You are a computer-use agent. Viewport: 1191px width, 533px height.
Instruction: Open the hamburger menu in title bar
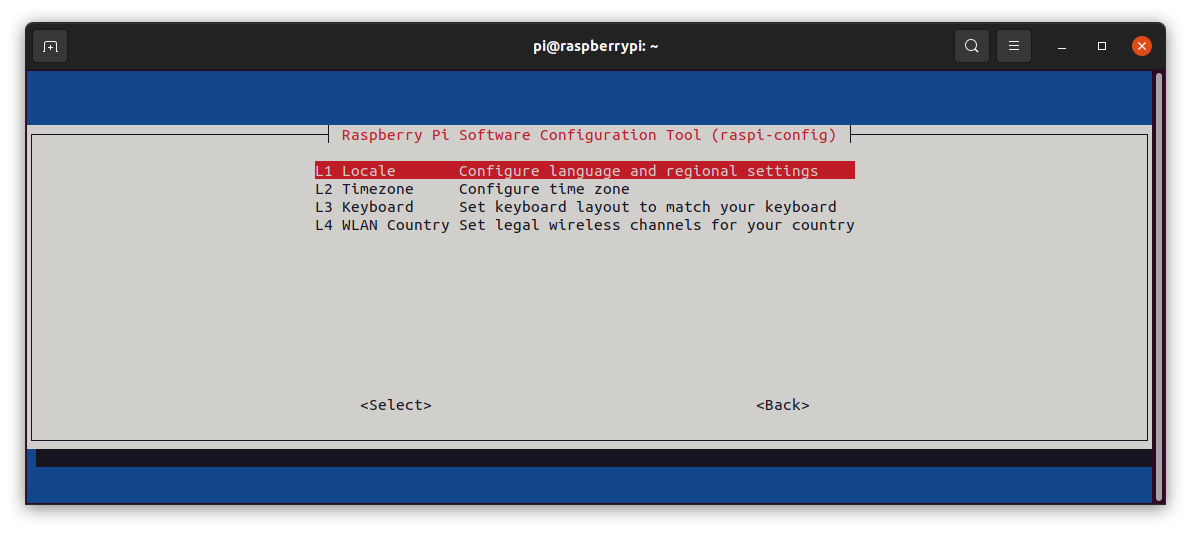[1013, 46]
